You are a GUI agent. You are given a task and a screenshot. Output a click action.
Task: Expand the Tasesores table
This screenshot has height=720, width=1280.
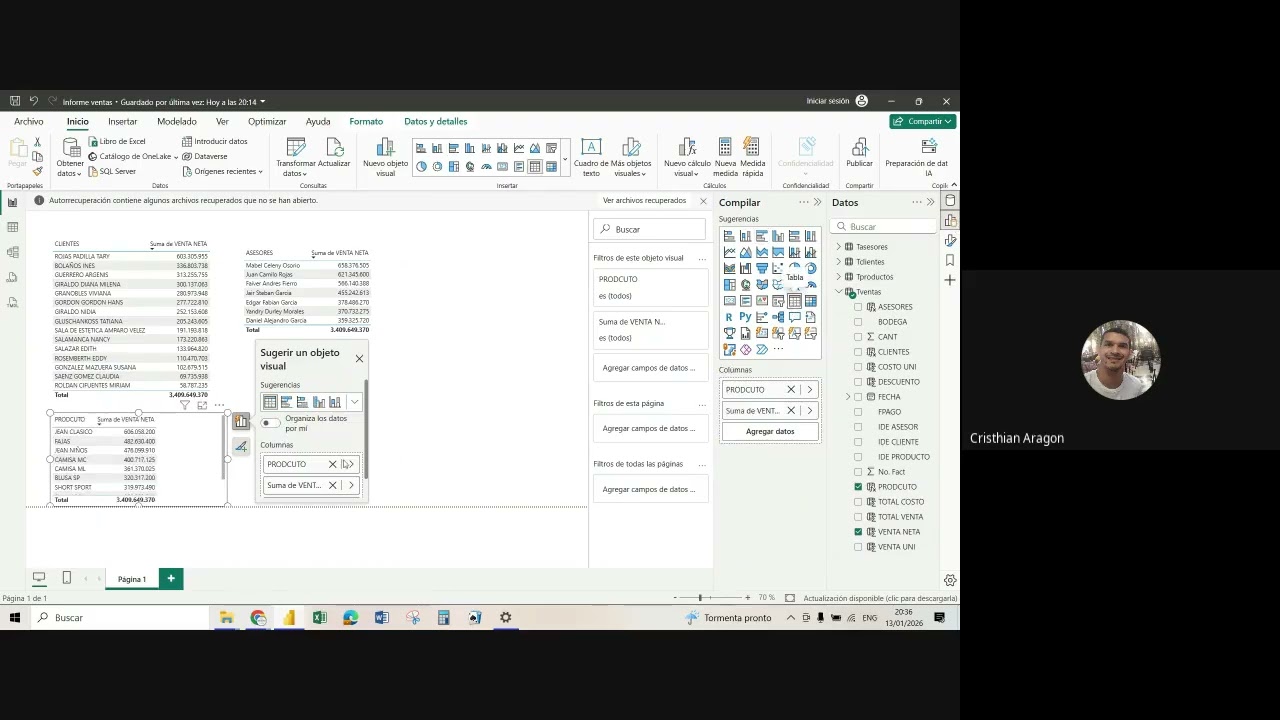tap(838, 247)
